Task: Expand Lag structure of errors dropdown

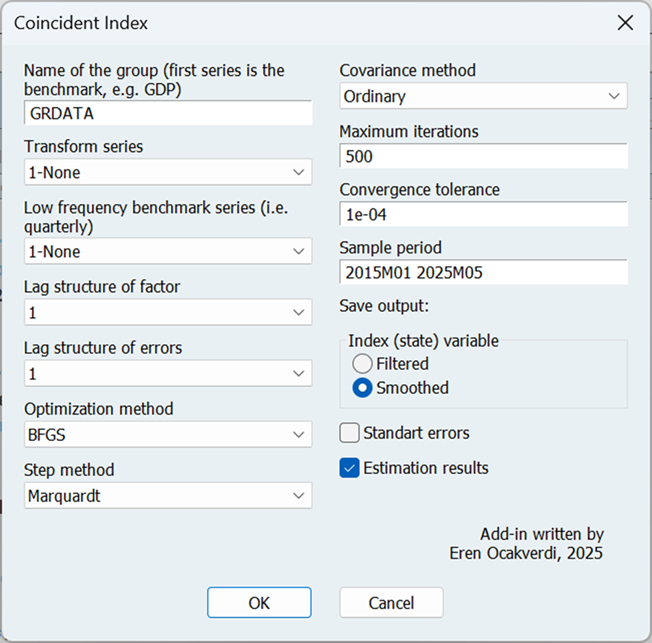Action: click(167, 374)
